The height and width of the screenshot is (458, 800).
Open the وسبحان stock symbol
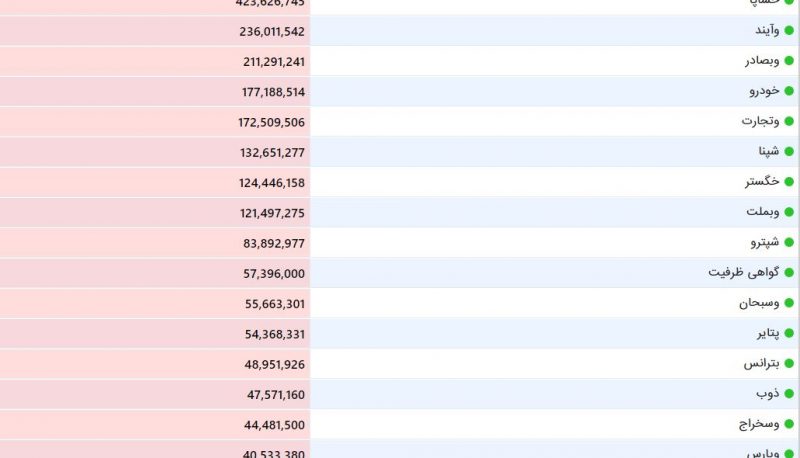(x=759, y=303)
